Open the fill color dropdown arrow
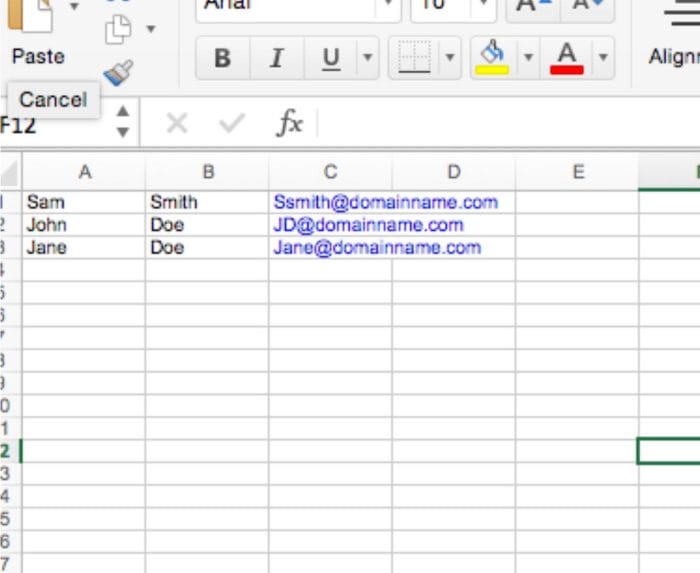The image size is (700, 573). click(x=529, y=58)
